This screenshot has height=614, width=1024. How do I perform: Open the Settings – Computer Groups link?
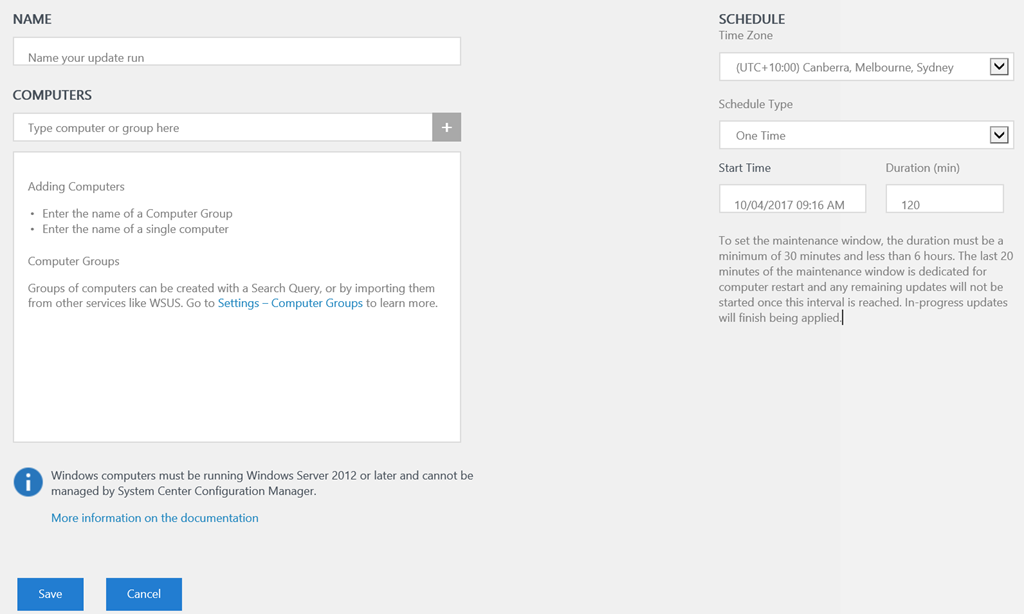point(290,303)
